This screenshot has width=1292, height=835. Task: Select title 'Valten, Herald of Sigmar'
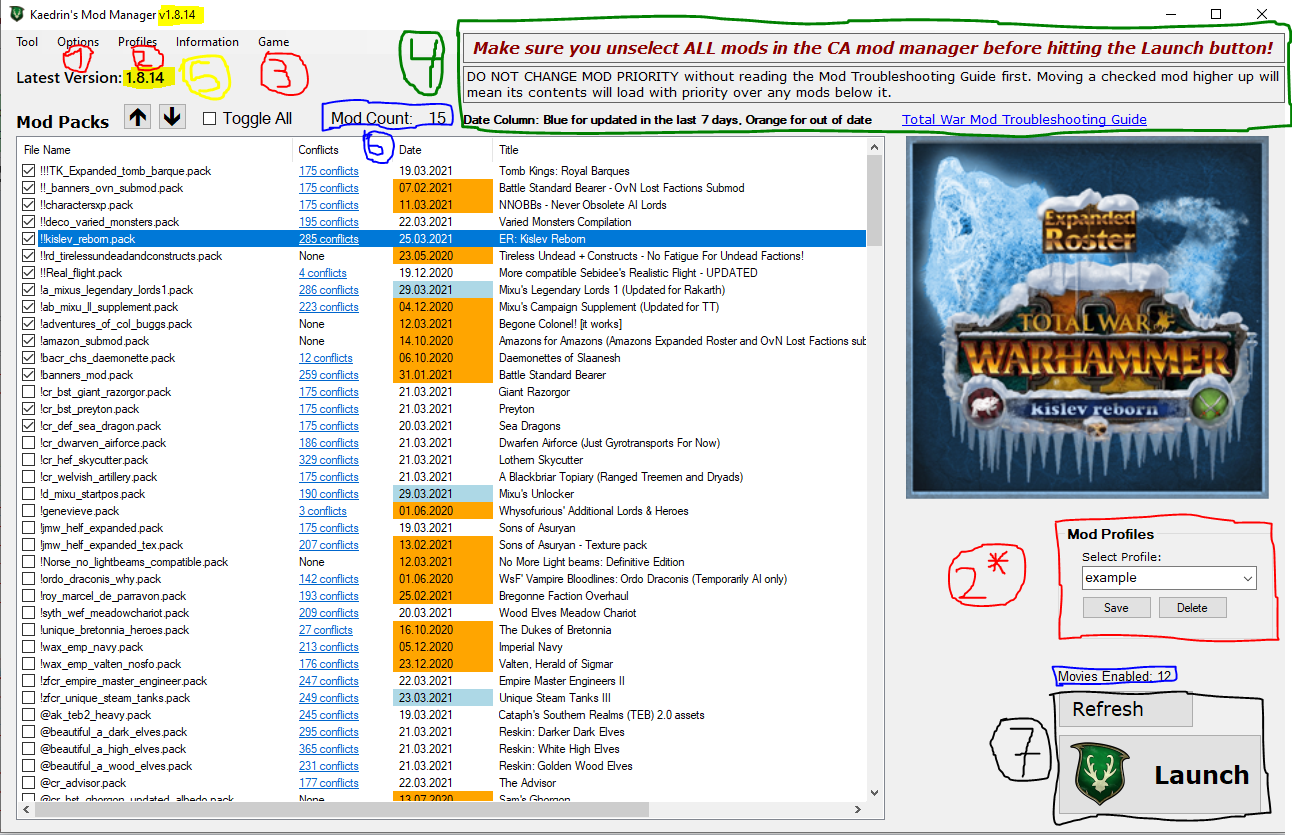[x=556, y=664]
